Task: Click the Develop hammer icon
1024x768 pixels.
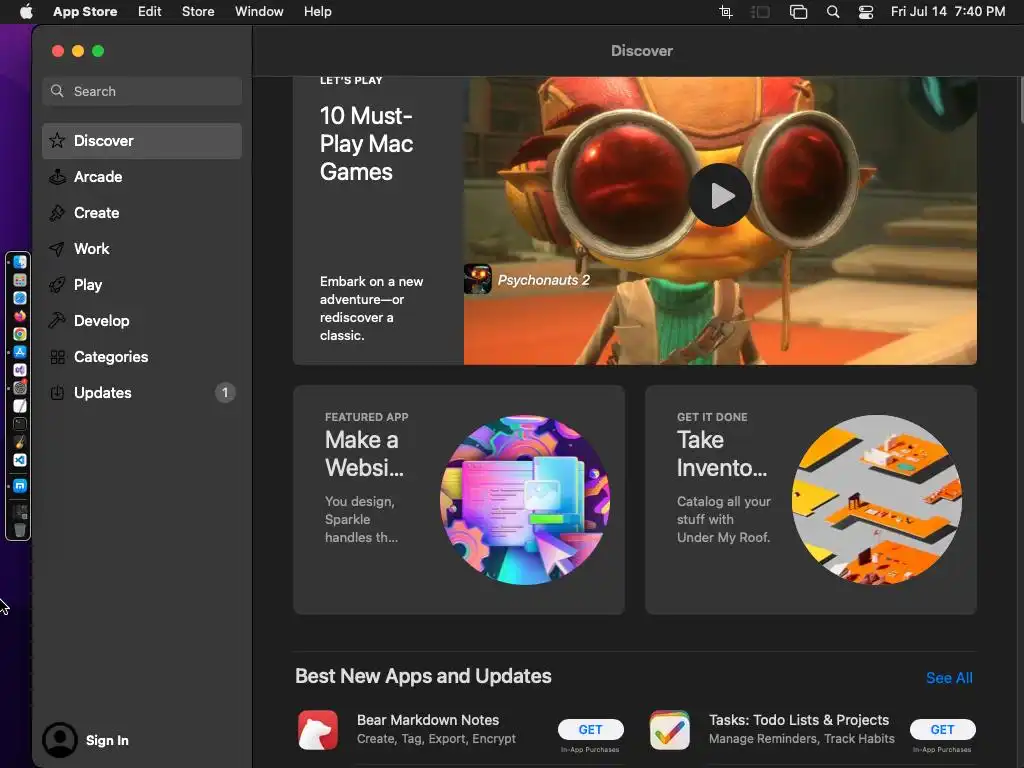Action: tap(57, 321)
